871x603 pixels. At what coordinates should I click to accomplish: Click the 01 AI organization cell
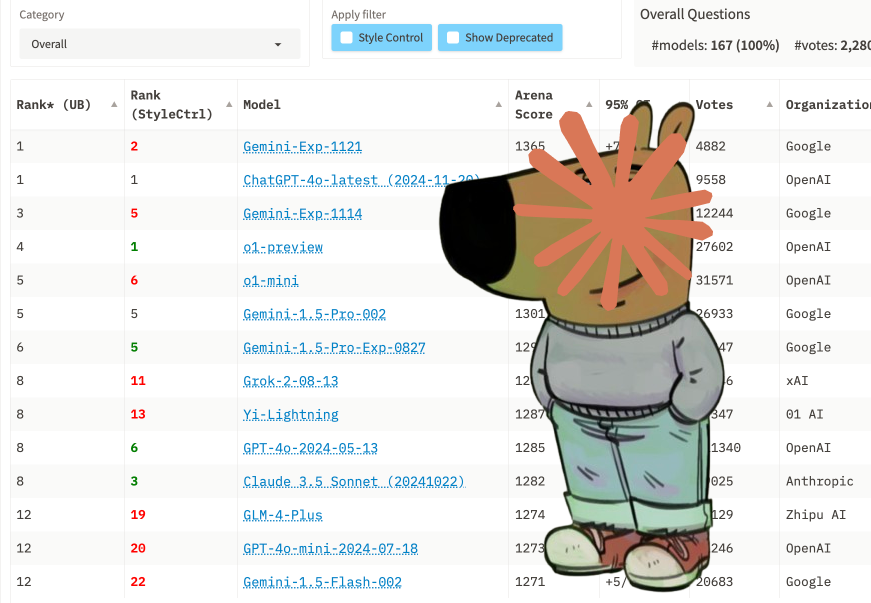[804, 414]
